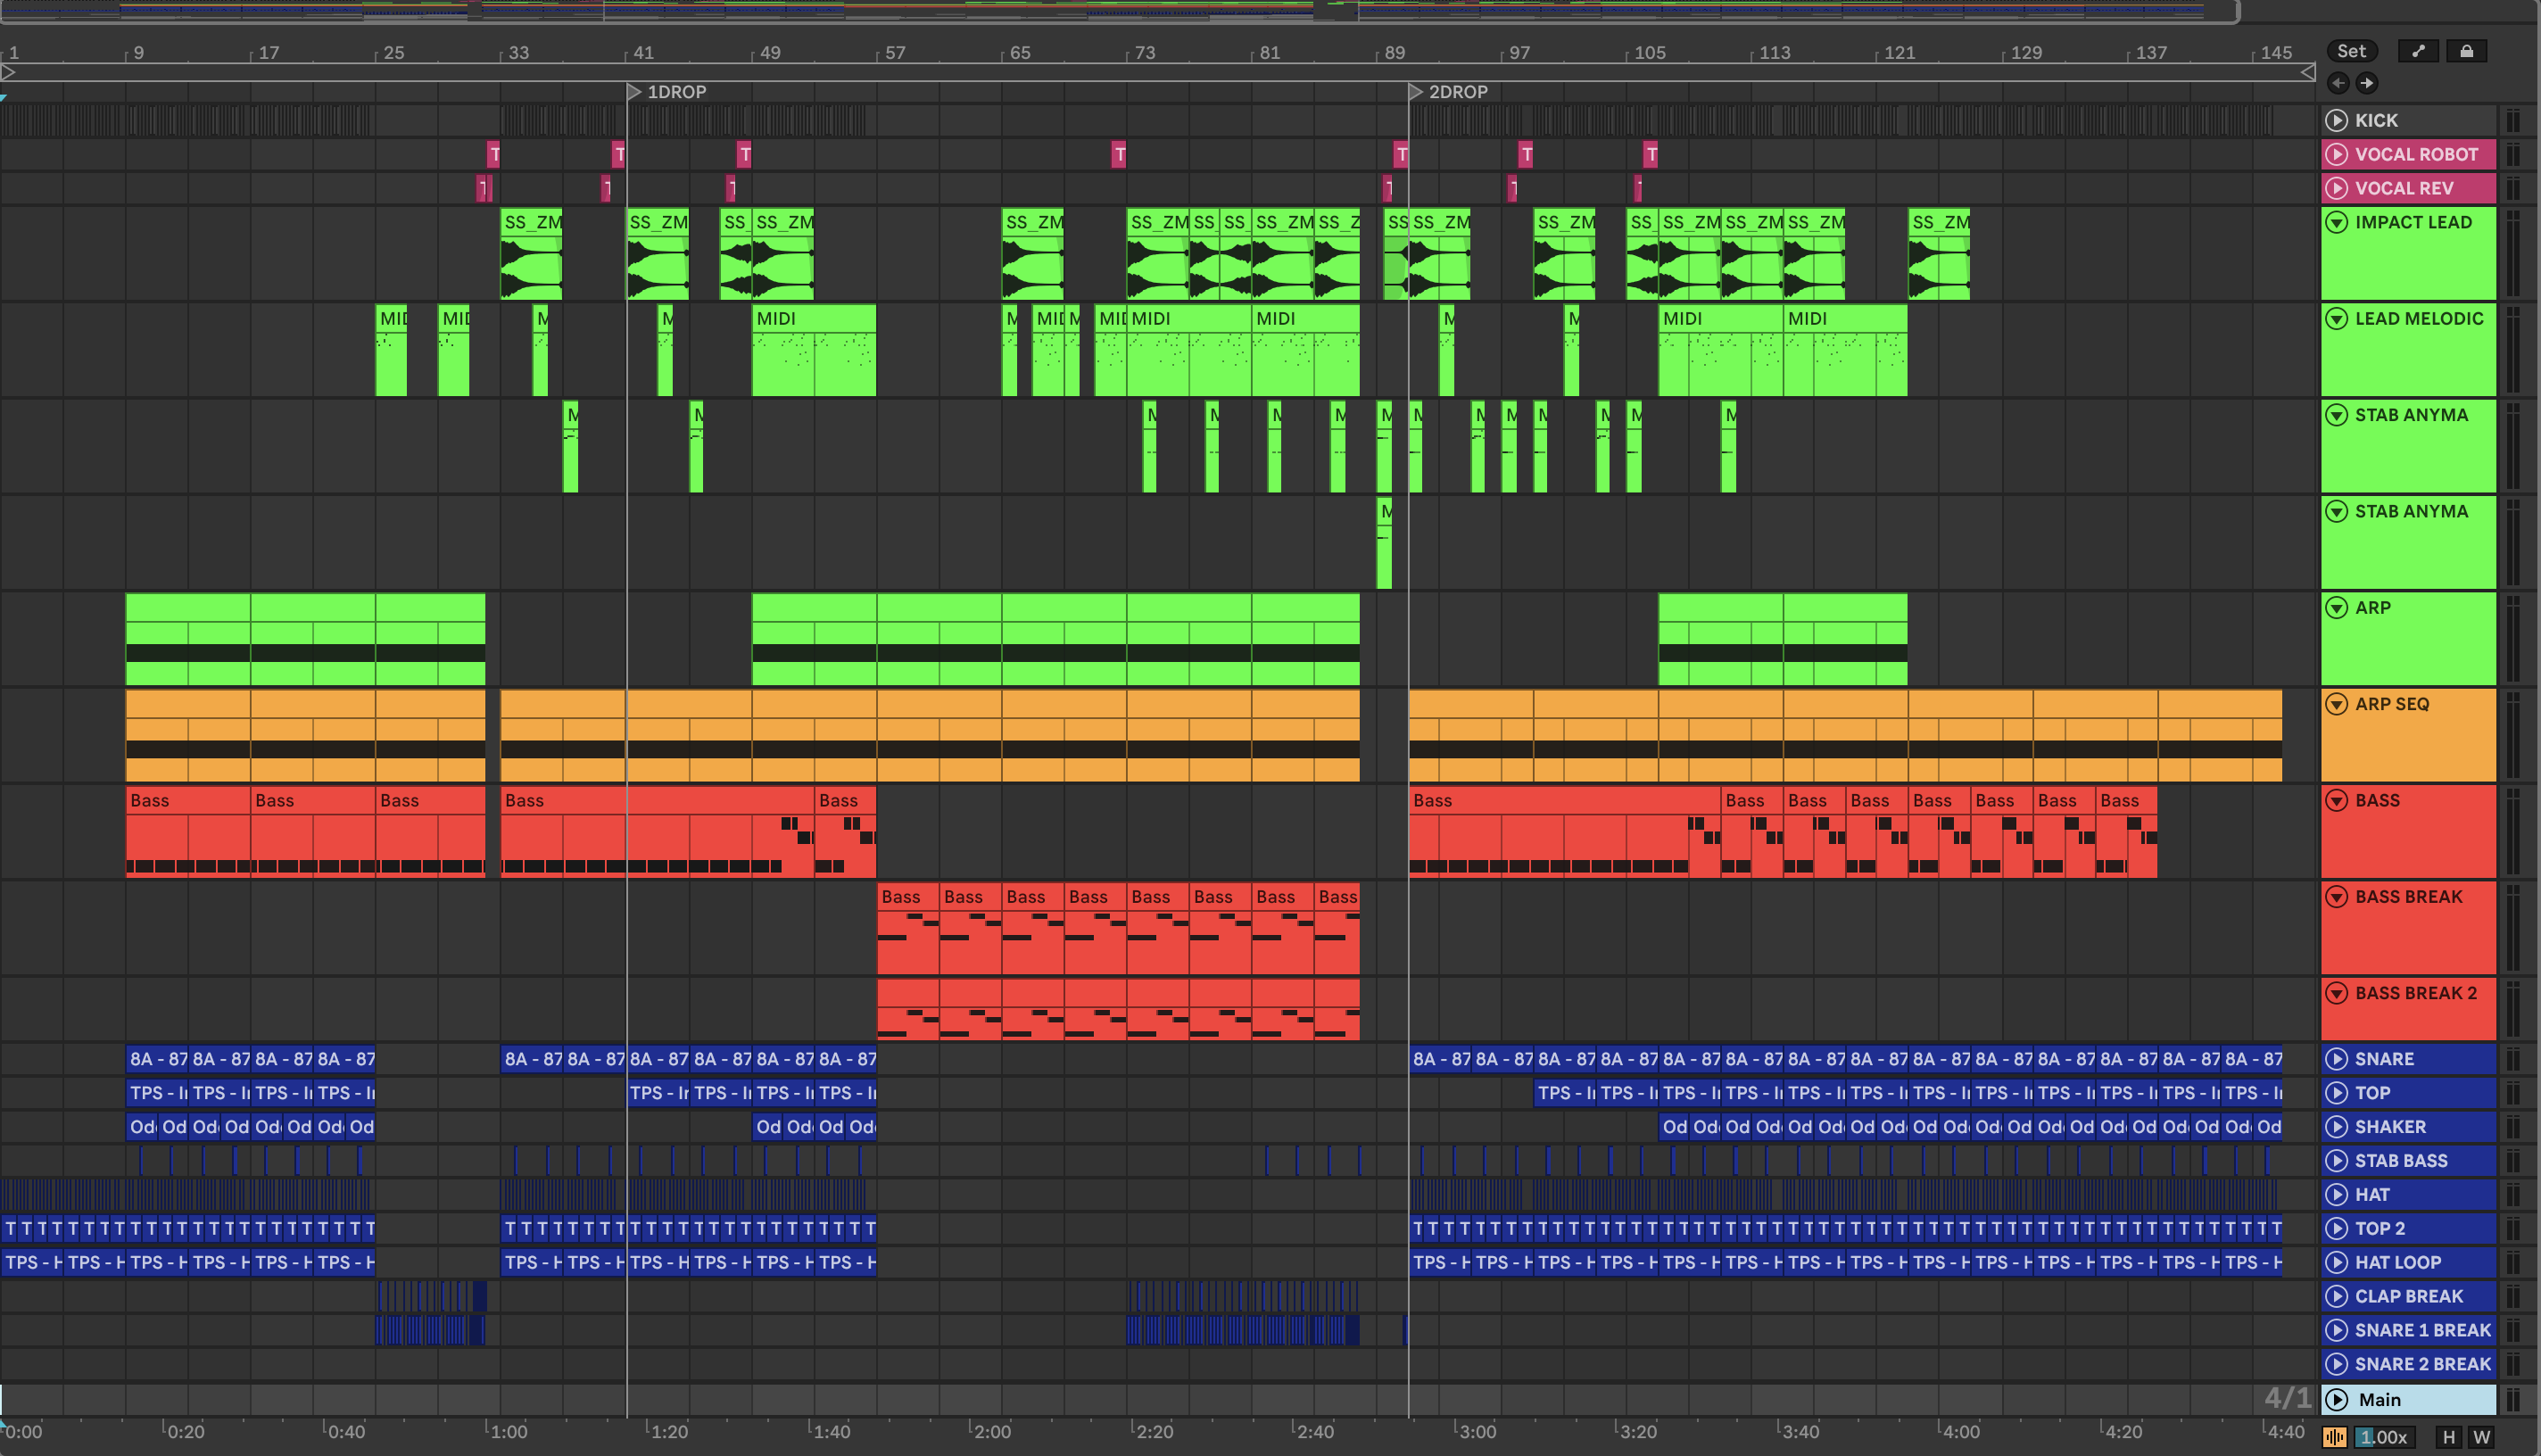Image resolution: width=2541 pixels, height=1456 pixels.
Task: Click the 1.00x zoom factor field
Action: 2383,1437
